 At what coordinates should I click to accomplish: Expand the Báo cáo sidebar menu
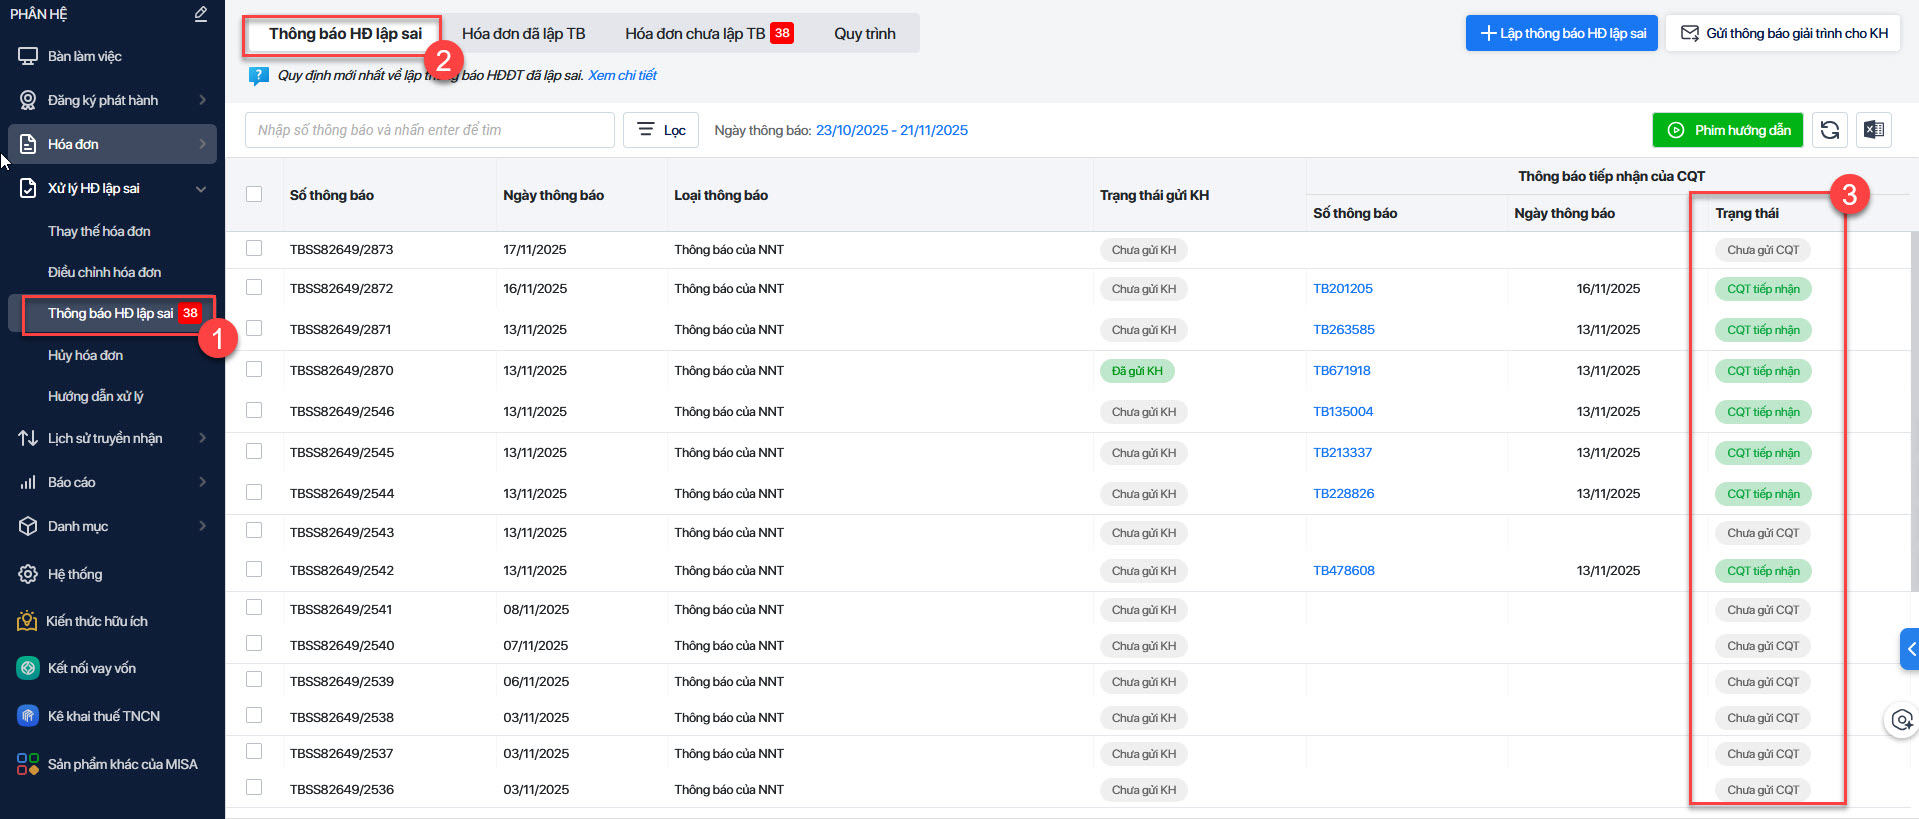click(201, 482)
